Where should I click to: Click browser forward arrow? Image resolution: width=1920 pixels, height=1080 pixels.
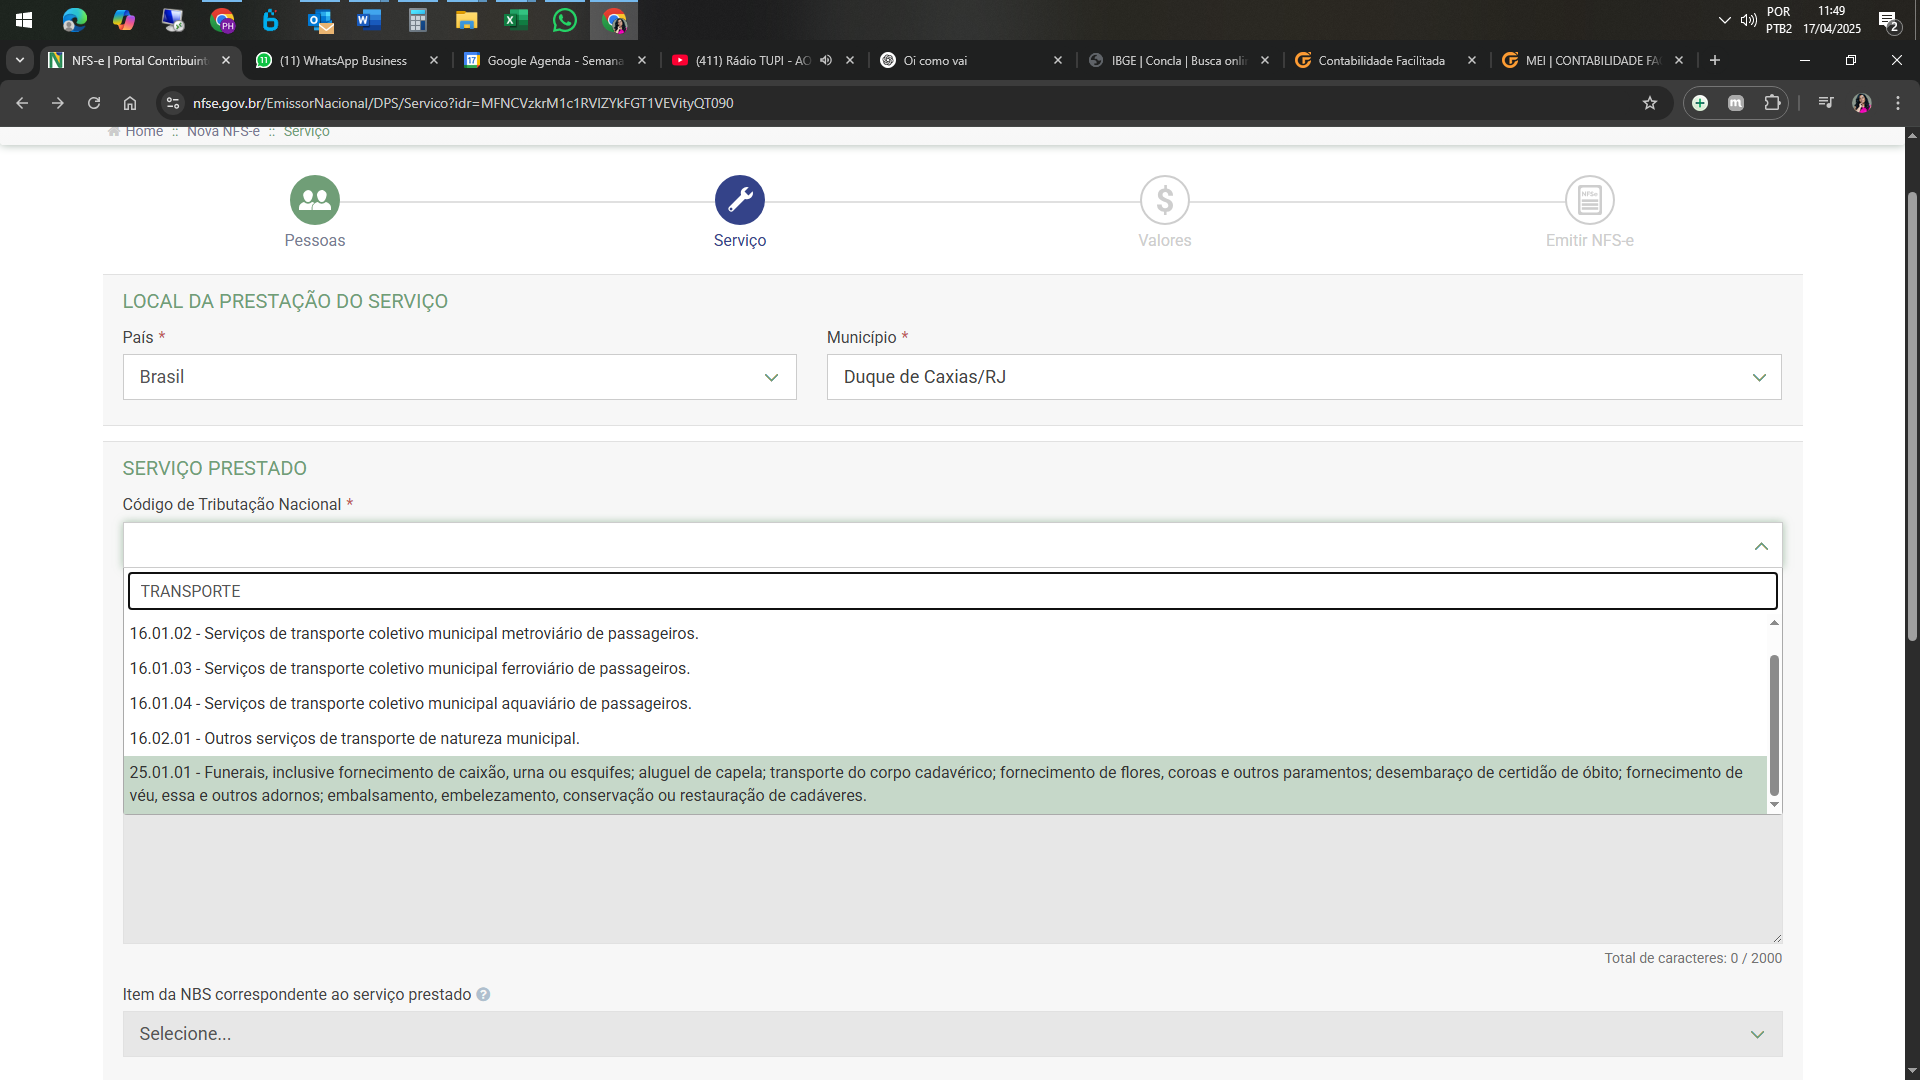coord(58,103)
